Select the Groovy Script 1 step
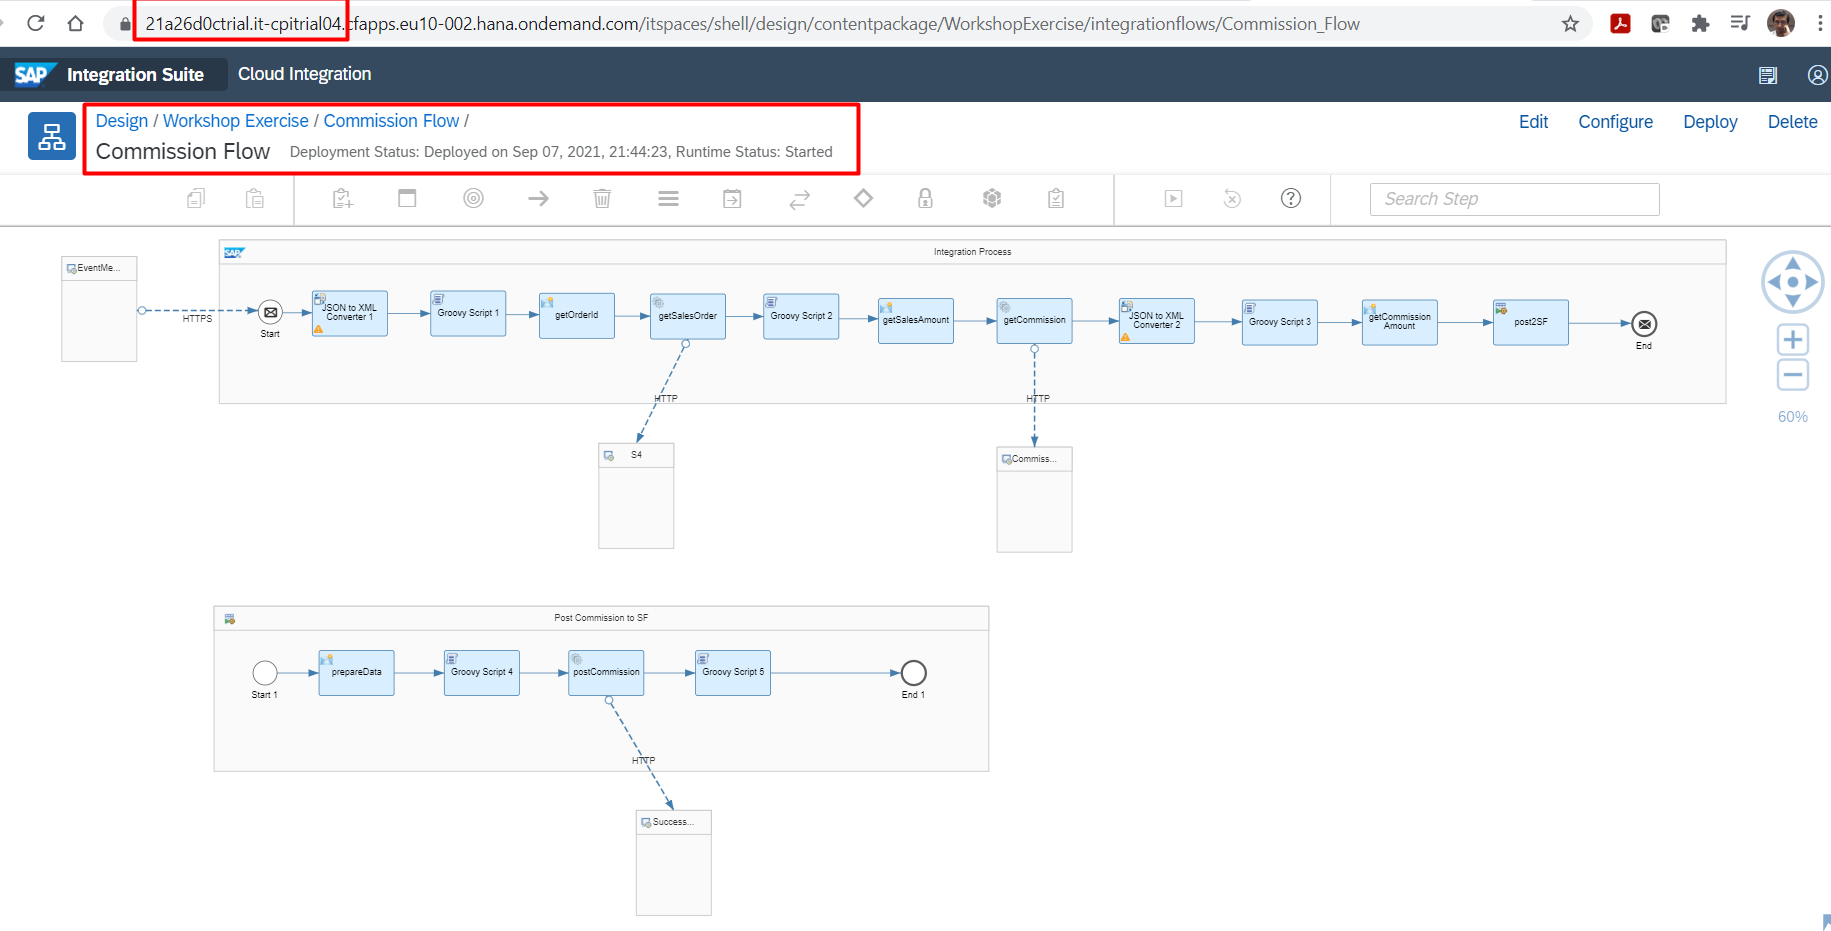 tap(468, 313)
